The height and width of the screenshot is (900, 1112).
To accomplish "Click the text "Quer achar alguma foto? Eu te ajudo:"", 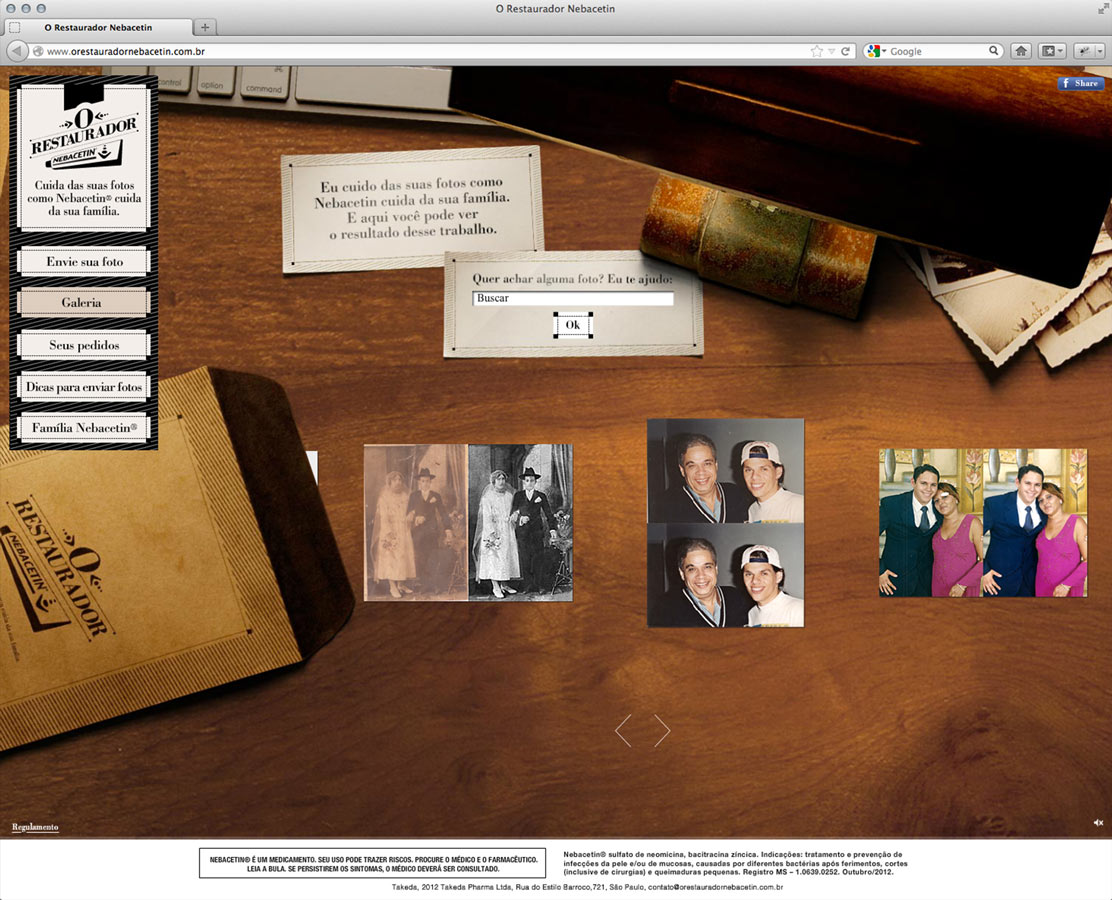I will (x=572, y=279).
